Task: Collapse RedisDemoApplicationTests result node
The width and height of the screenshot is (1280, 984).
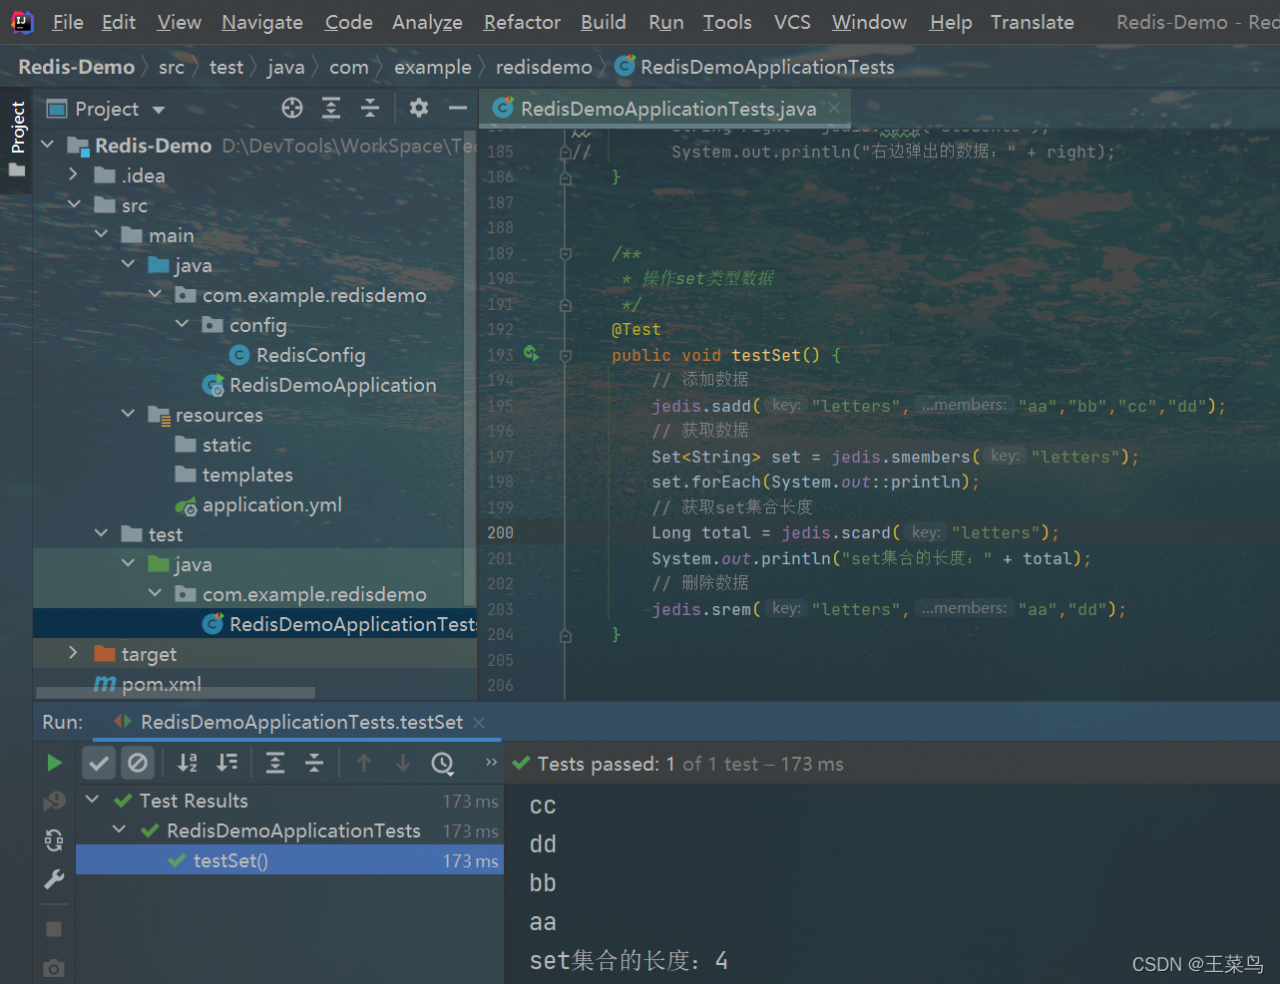Action: pyautogui.click(x=119, y=830)
